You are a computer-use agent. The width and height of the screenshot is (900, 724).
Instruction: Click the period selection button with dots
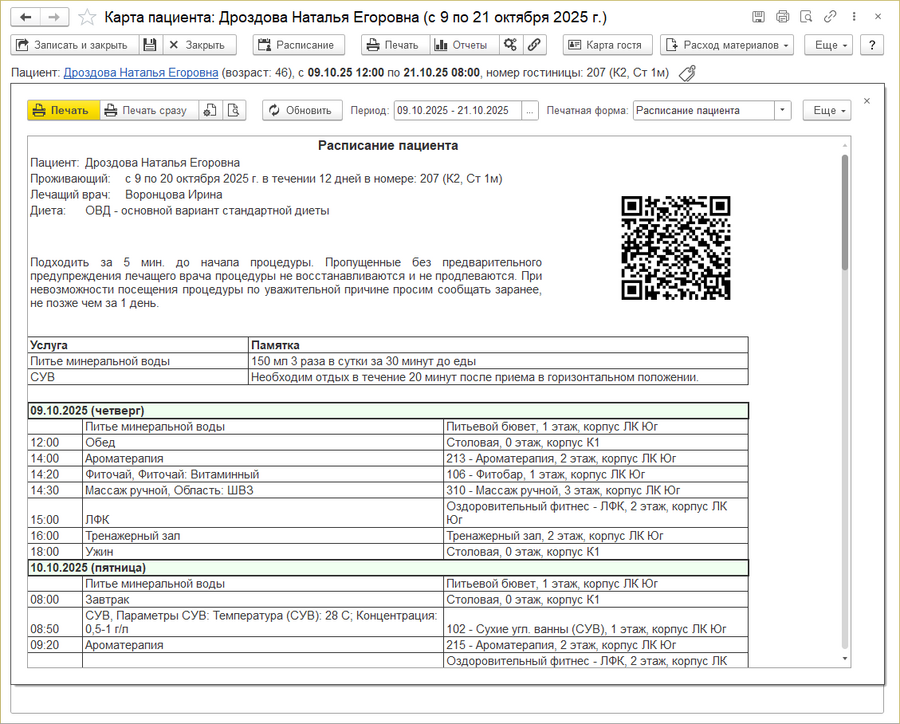(531, 110)
